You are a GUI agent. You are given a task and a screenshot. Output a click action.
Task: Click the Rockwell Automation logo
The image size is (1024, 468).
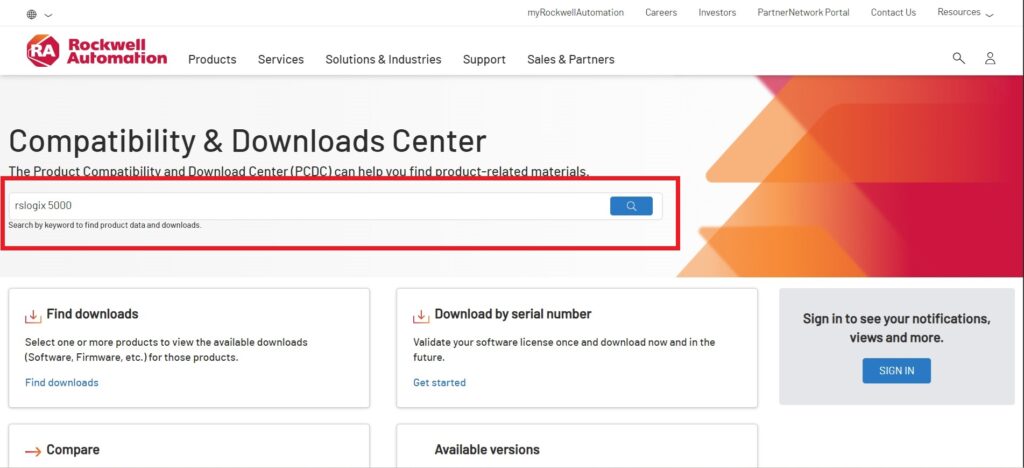[x=97, y=51]
